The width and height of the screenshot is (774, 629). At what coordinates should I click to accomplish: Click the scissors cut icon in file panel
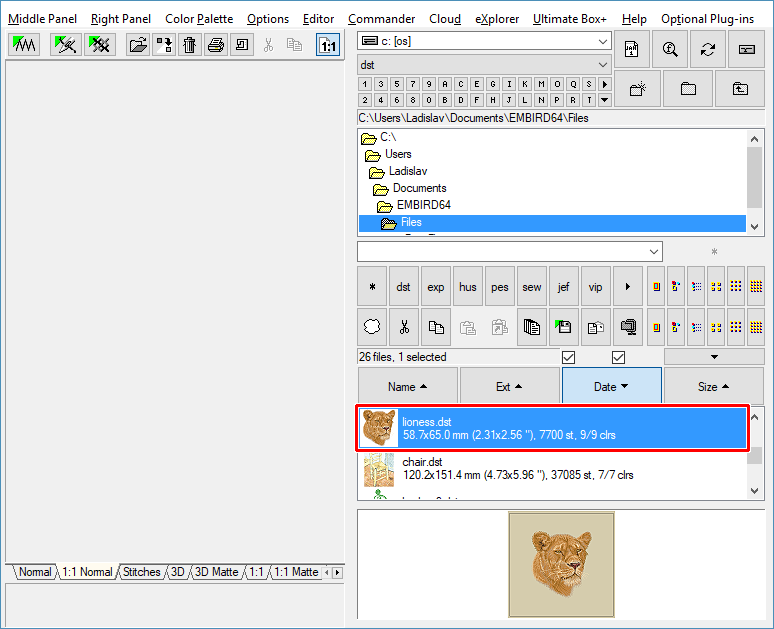coord(403,326)
